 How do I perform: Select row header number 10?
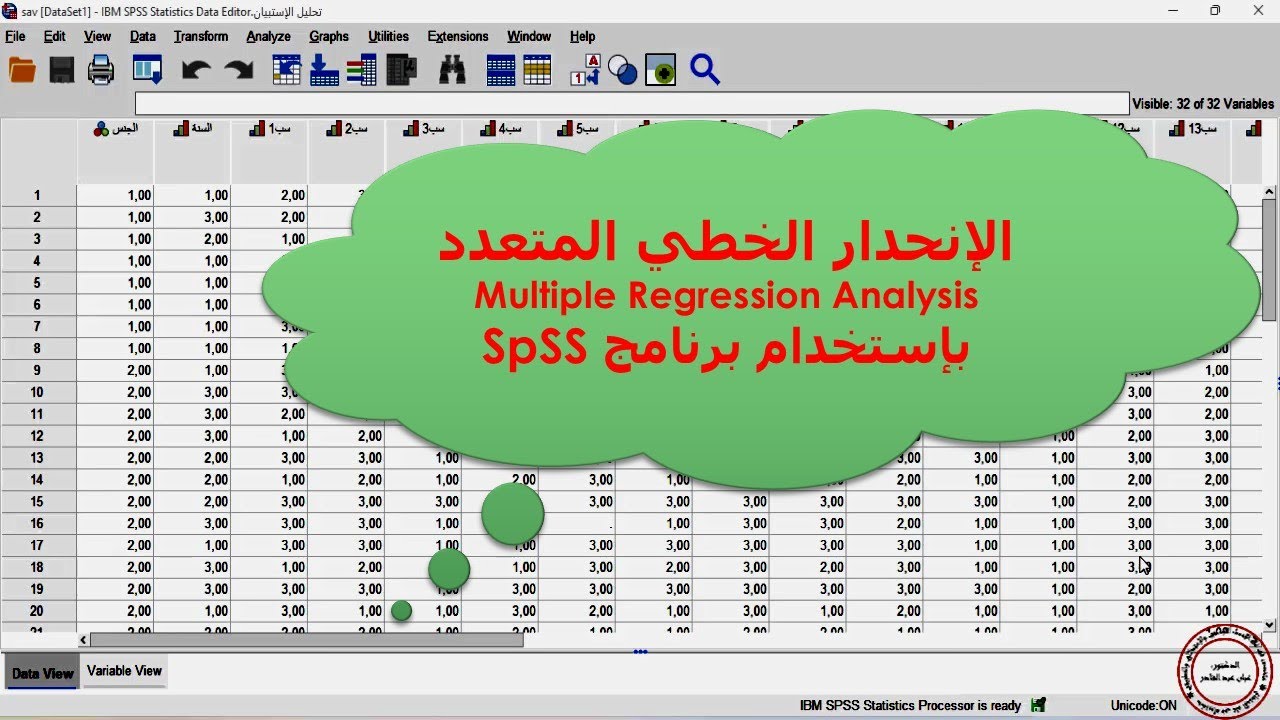38,392
